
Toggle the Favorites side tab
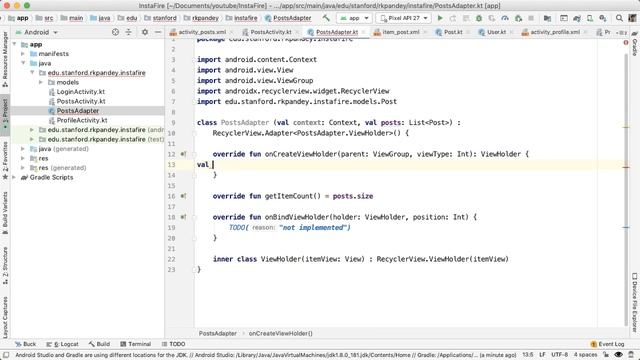(x=5, y=160)
